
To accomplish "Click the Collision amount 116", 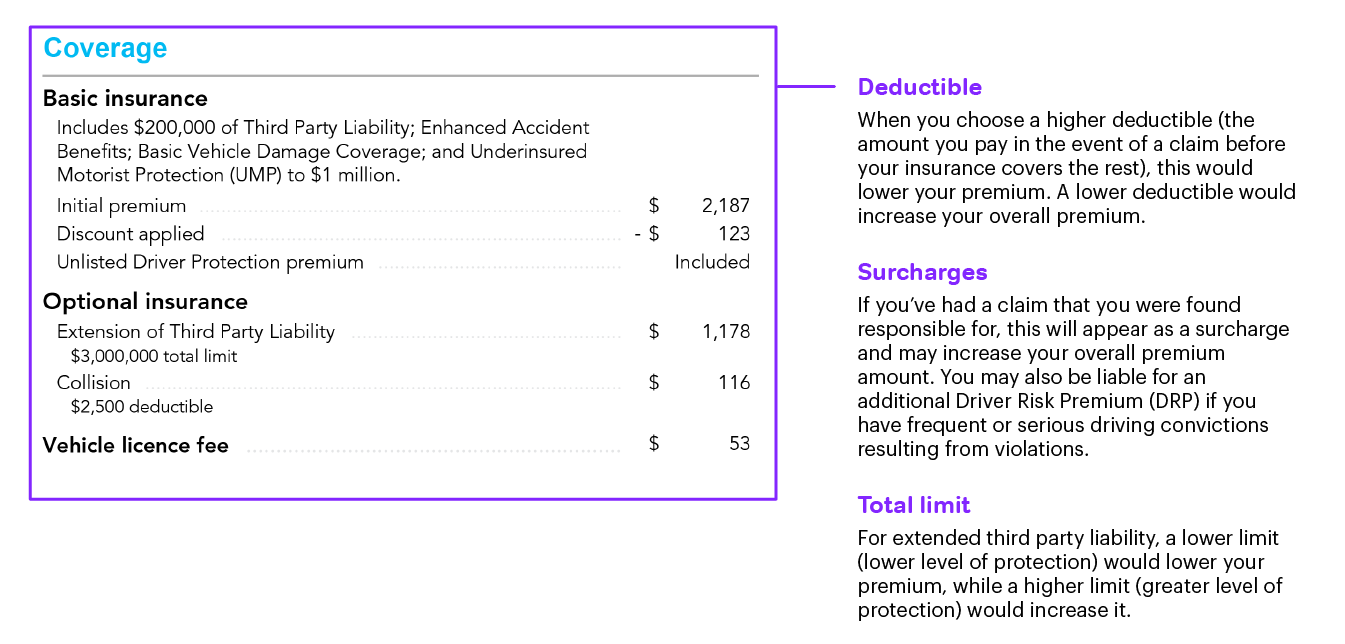I will [x=734, y=383].
